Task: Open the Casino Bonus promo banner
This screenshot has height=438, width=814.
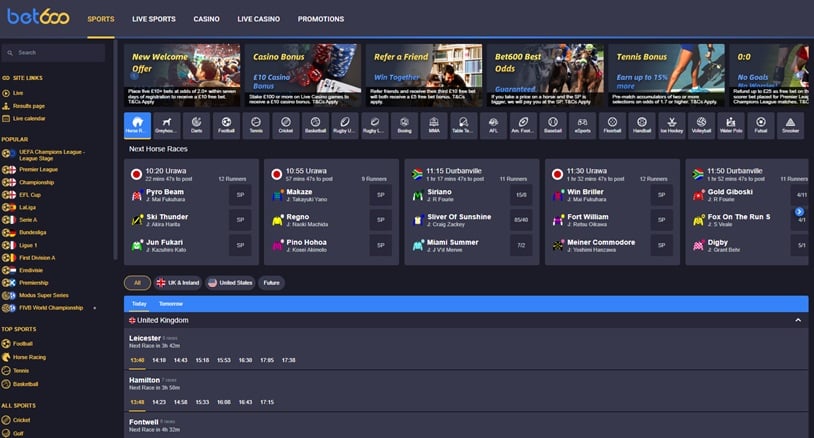Action: tap(303, 75)
